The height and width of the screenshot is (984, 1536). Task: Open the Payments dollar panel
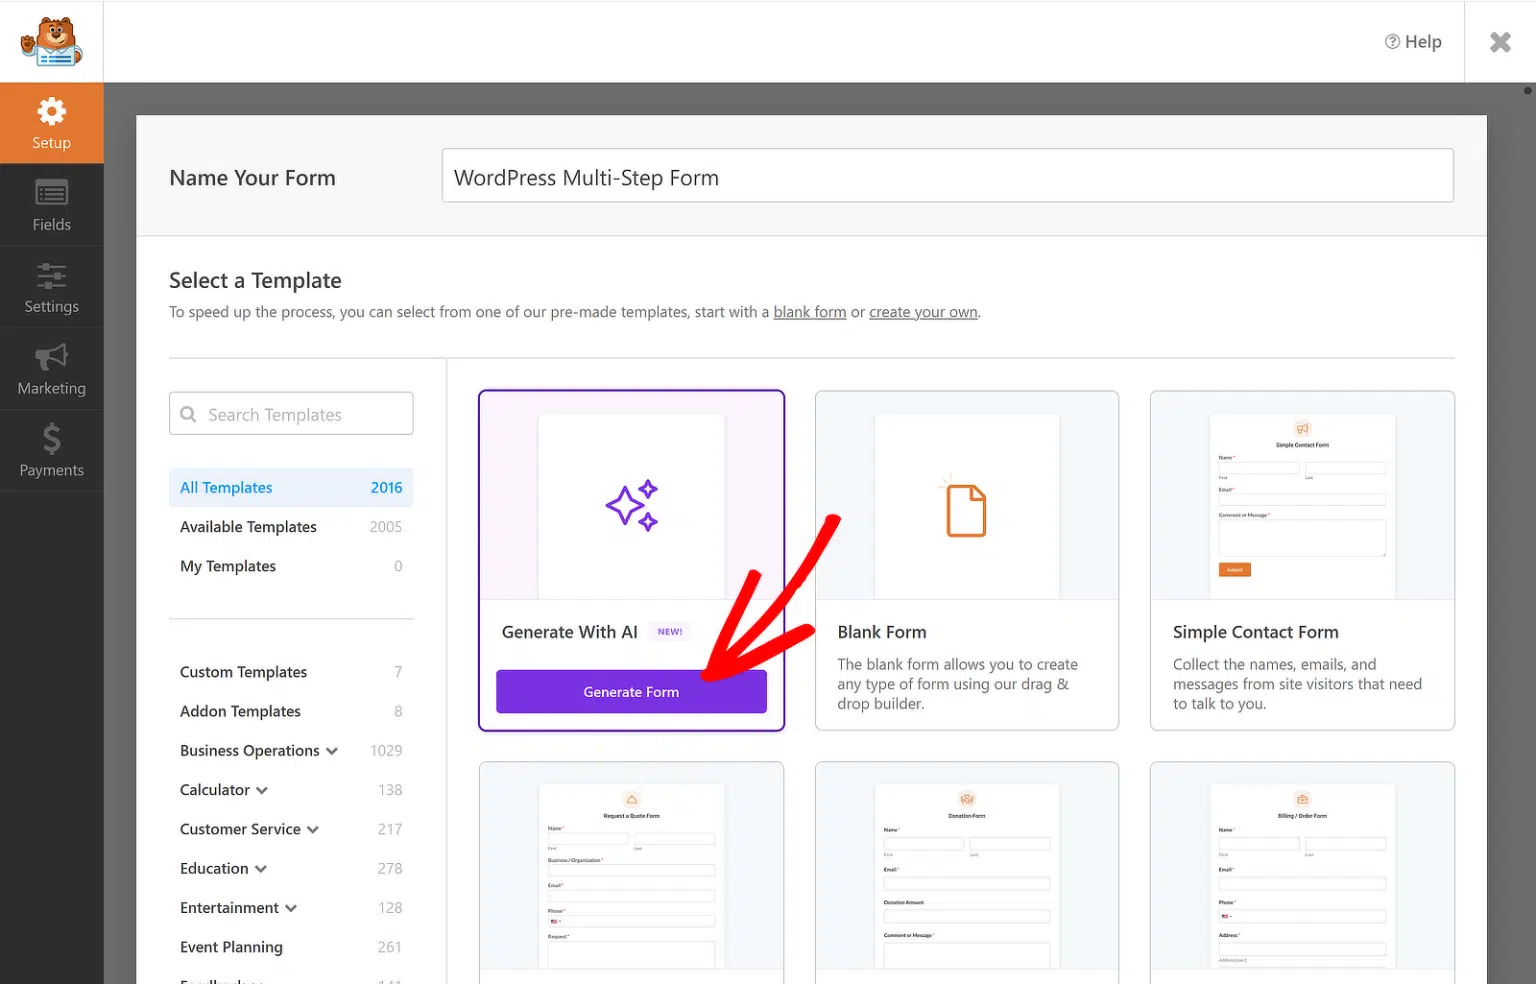pos(51,451)
